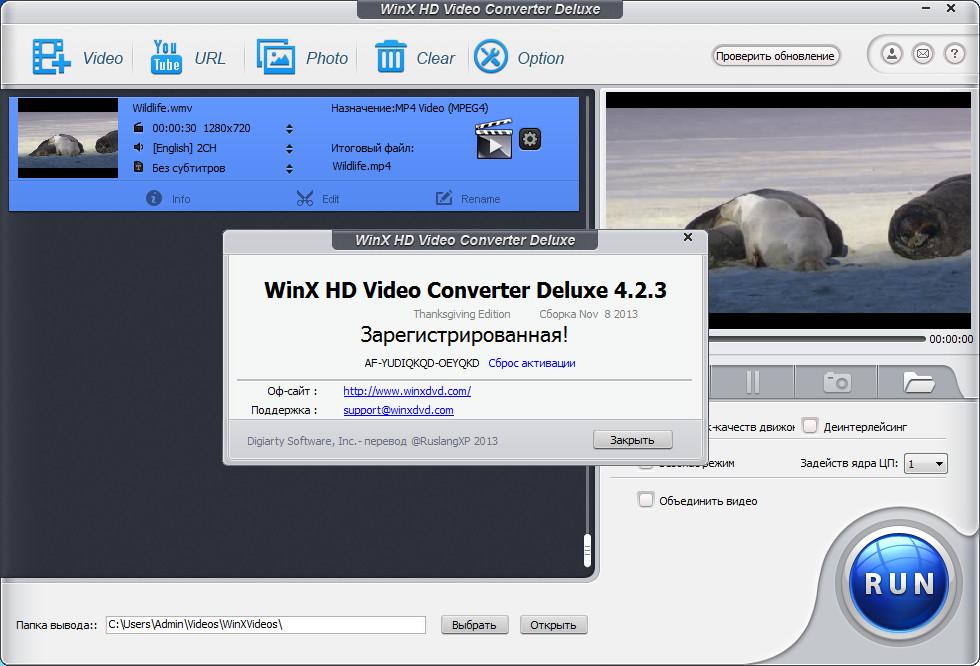Click the Папка вывода output path field
The image size is (980, 666).
point(265,624)
